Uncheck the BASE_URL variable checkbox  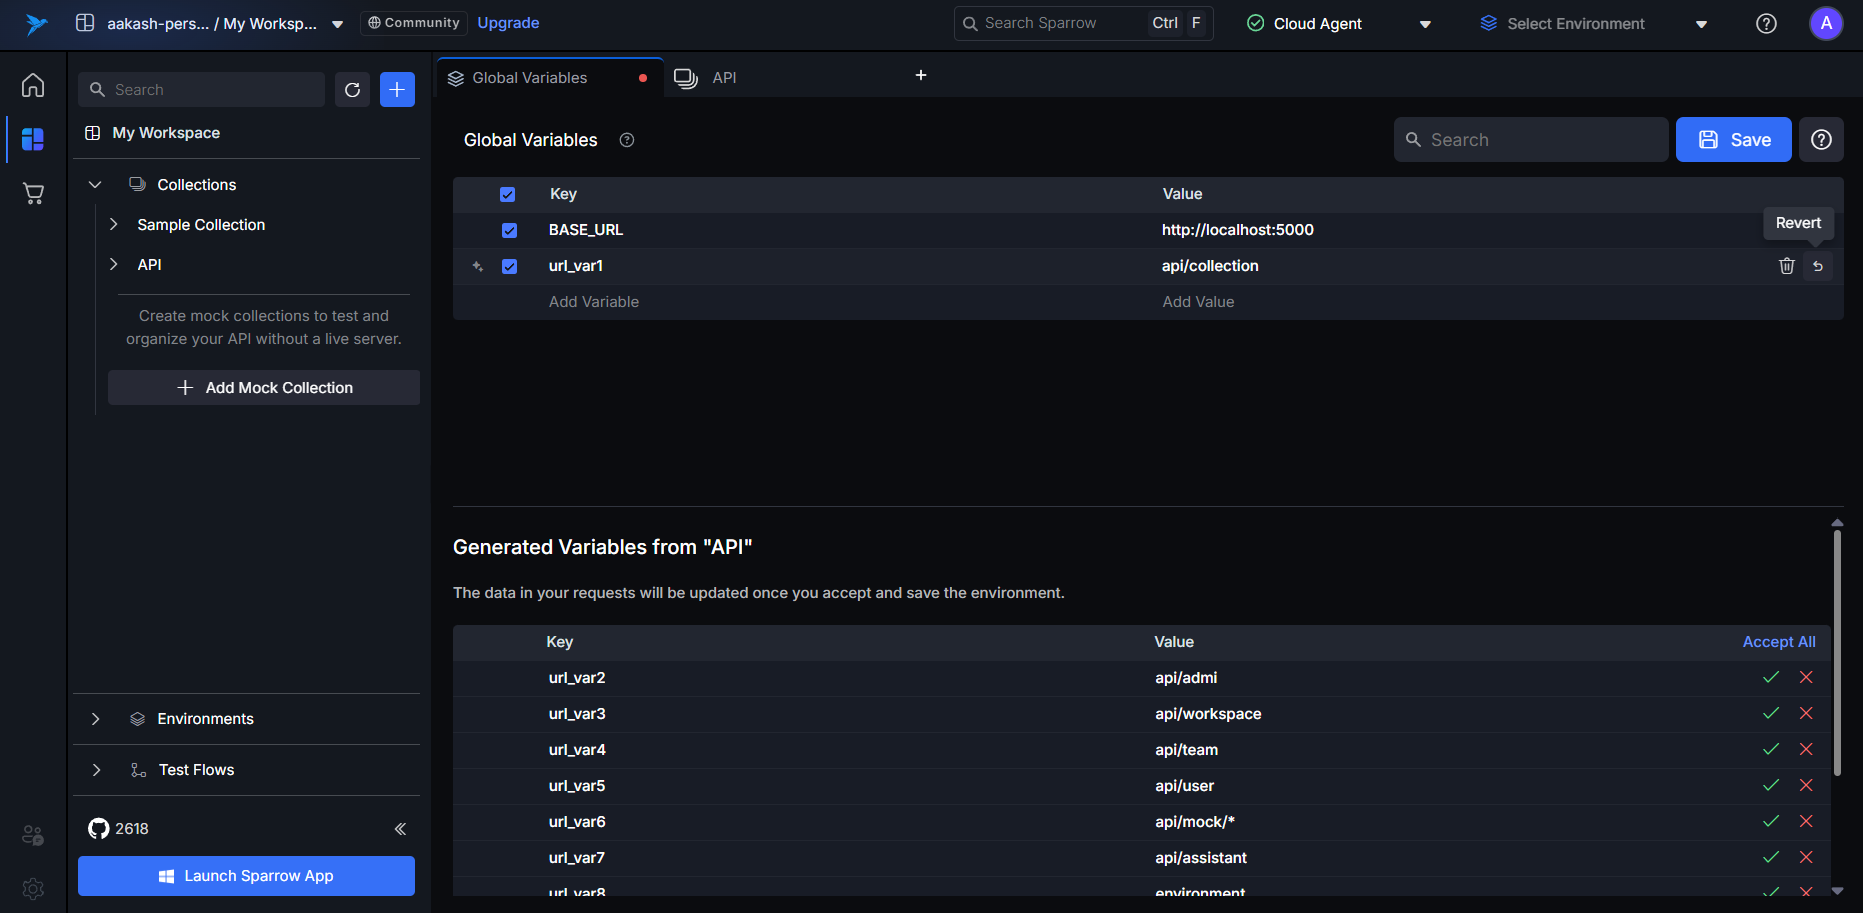tap(510, 230)
